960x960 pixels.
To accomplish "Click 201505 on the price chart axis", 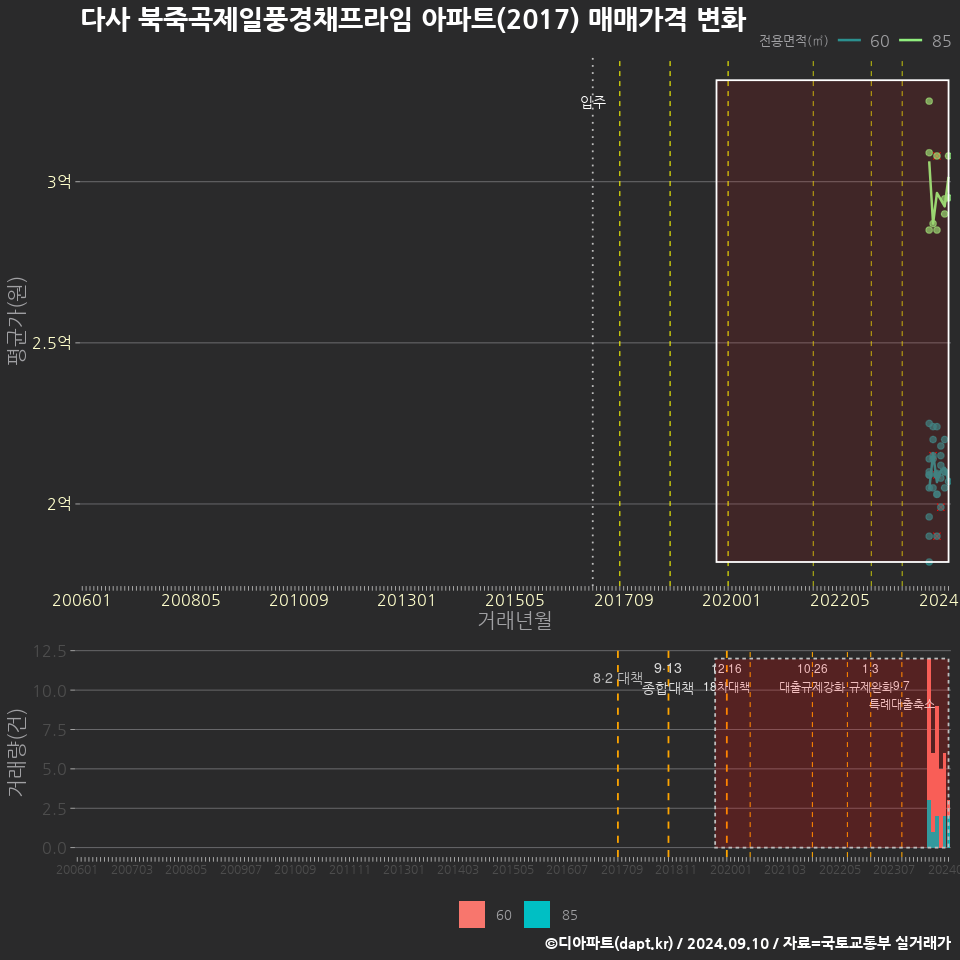I will (x=515, y=600).
